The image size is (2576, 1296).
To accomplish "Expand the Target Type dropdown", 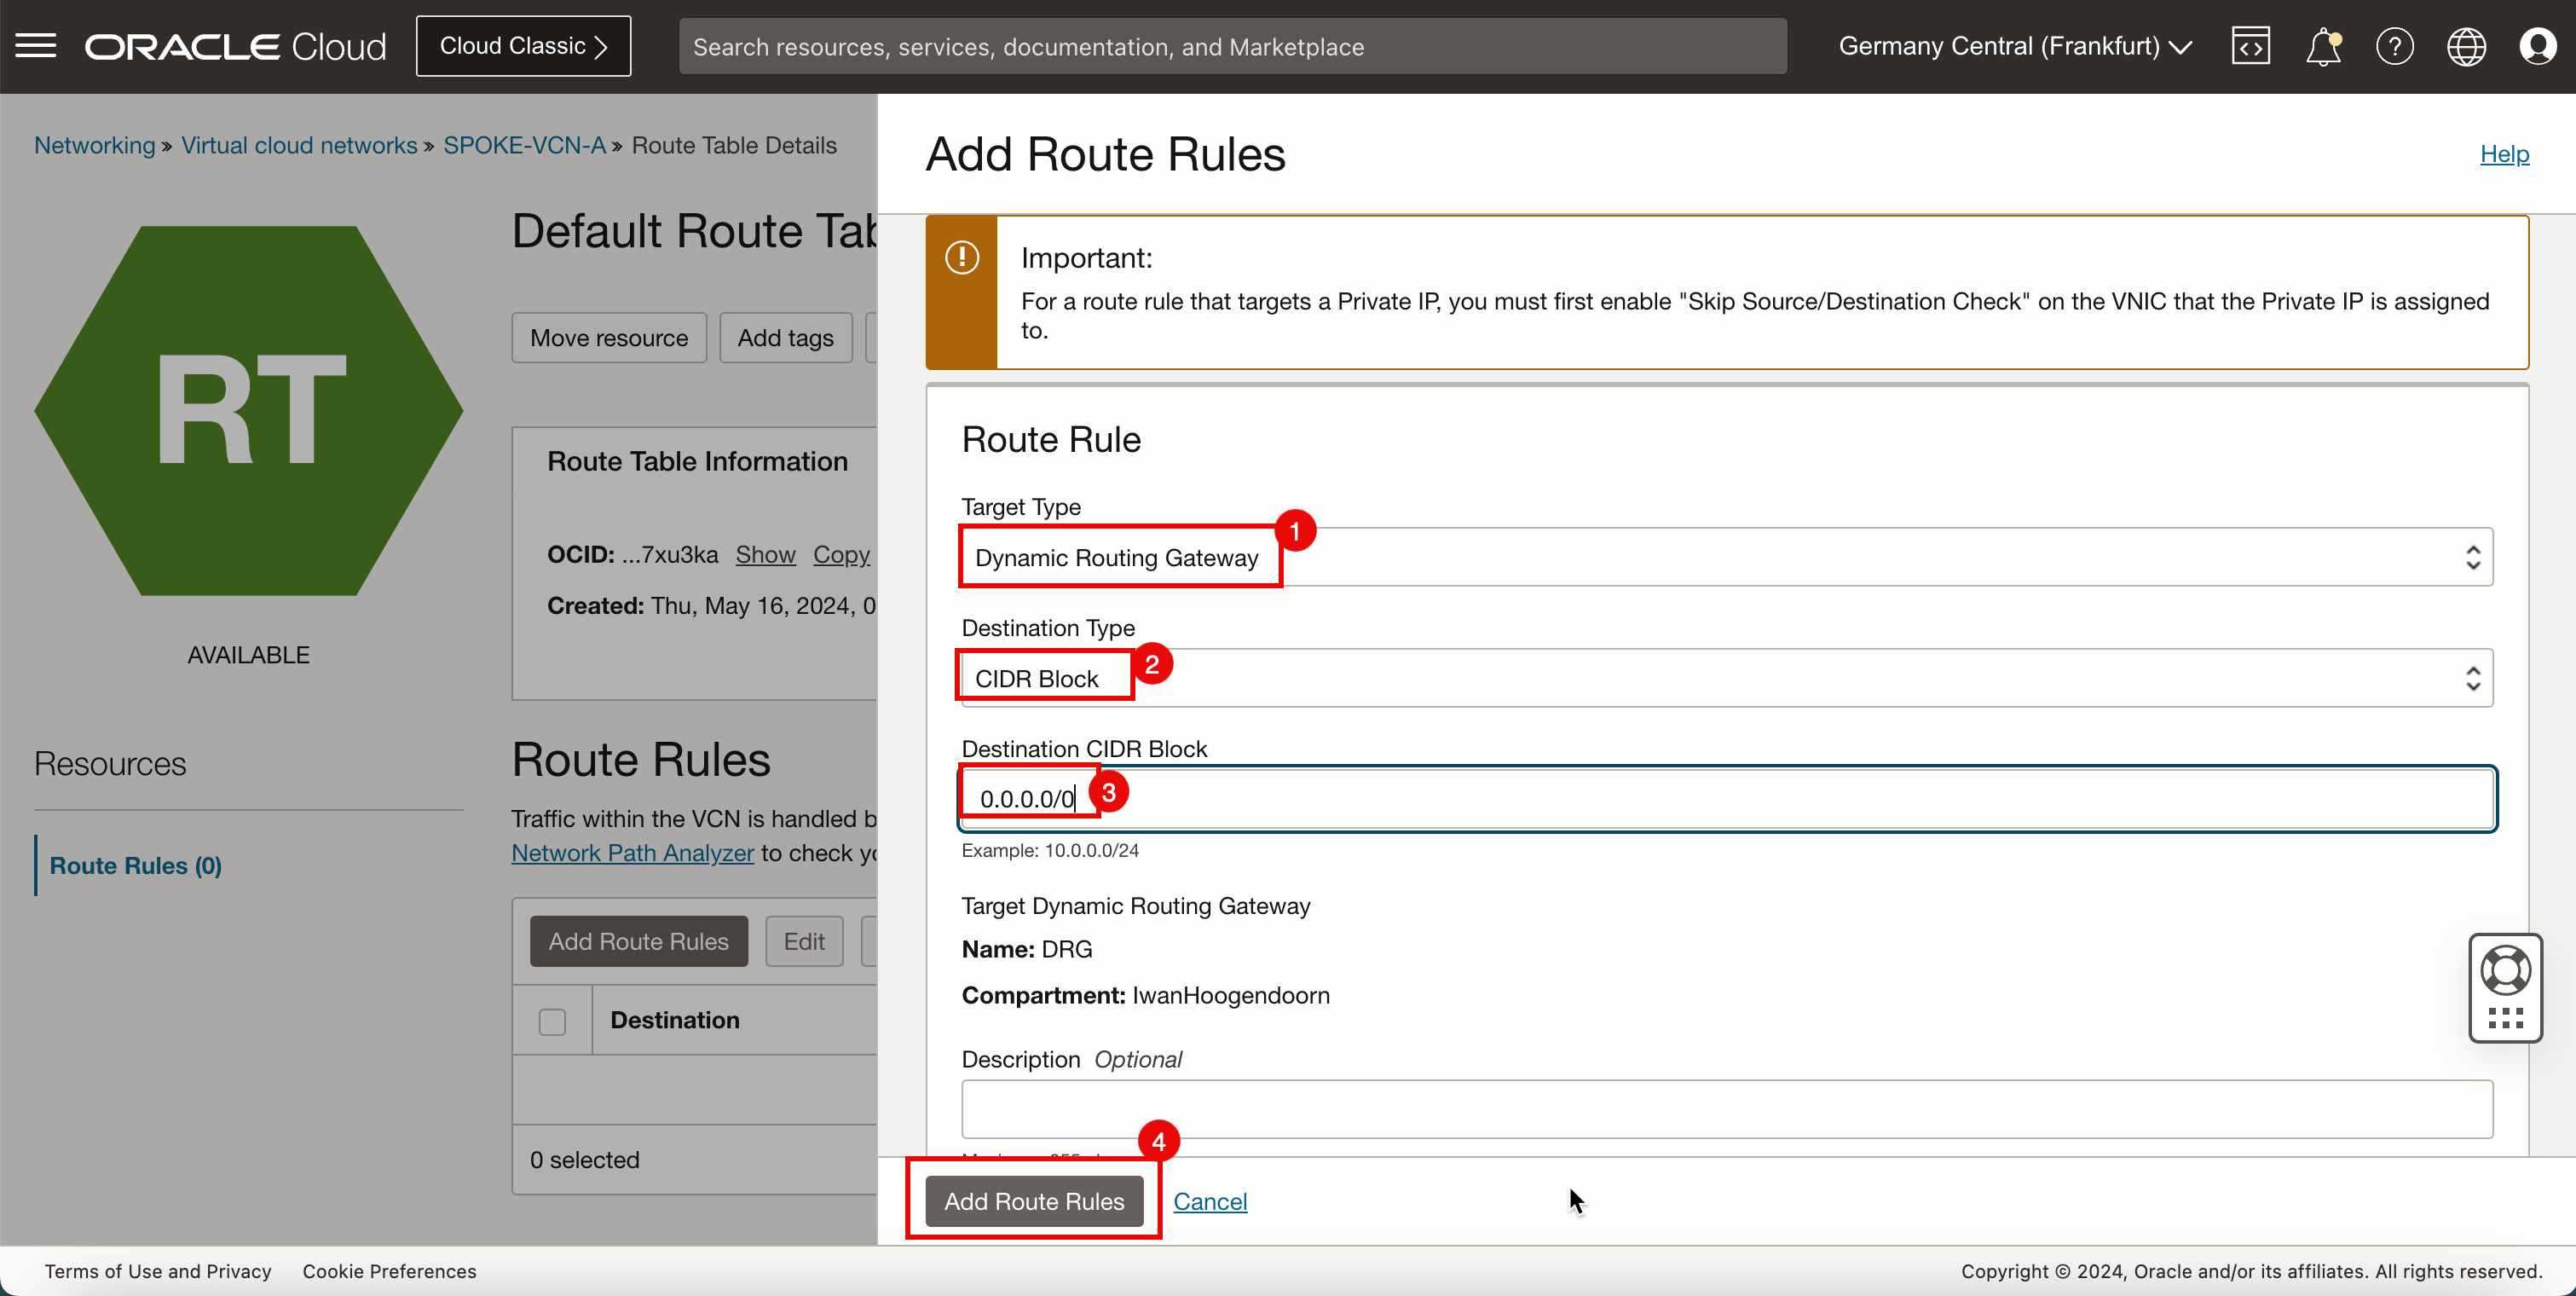I will coord(1726,557).
